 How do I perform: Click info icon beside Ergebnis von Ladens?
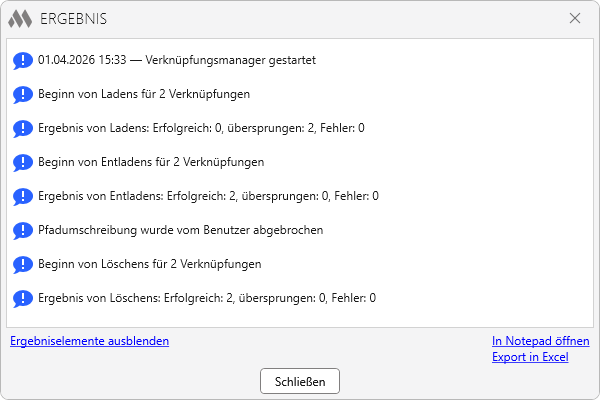[x=23, y=129]
